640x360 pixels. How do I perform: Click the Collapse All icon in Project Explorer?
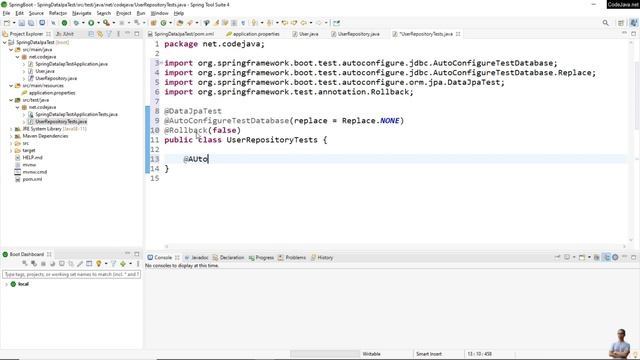click(91, 34)
